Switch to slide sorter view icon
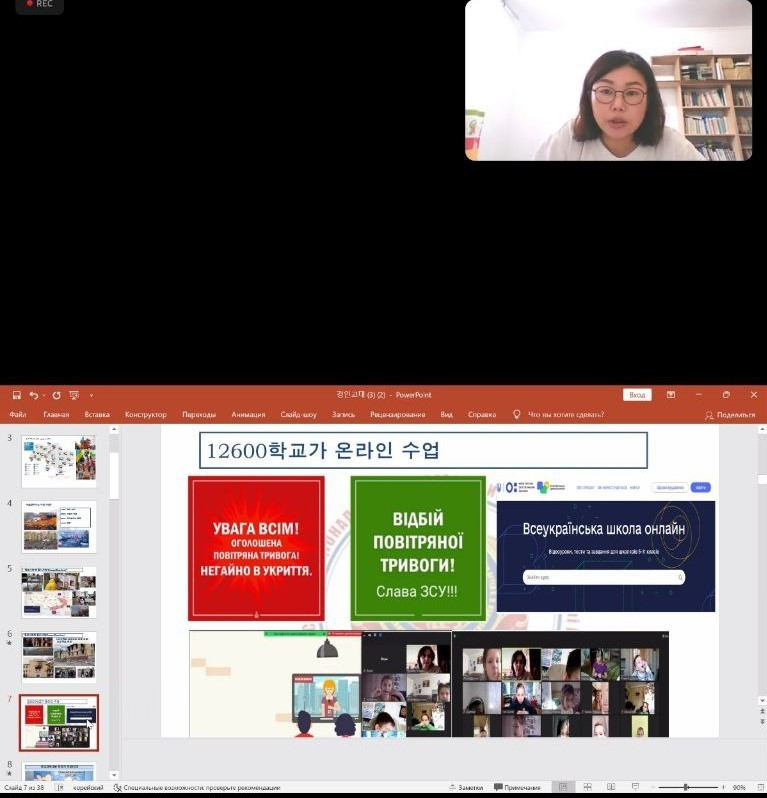767x798 pixels. point(587,787)
